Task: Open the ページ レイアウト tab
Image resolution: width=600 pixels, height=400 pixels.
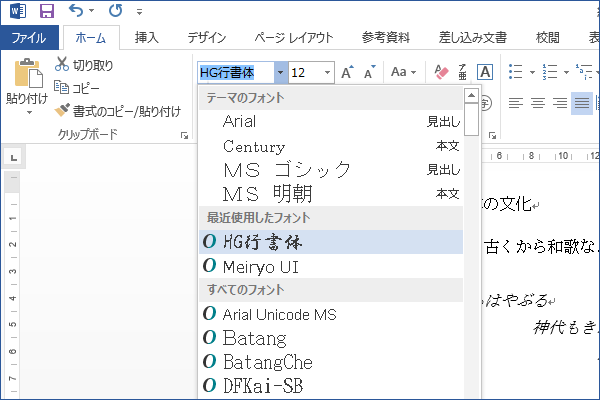Action: click(x=293, y=38)
